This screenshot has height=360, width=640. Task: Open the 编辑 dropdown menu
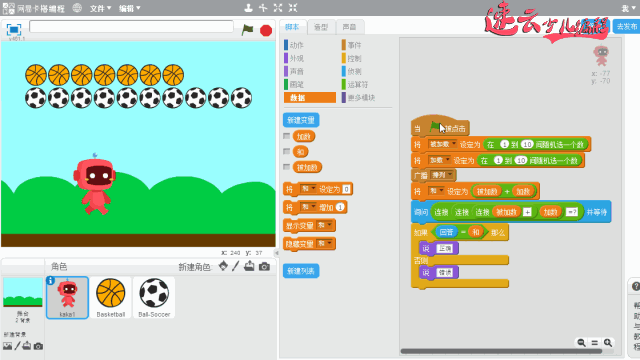click(129, 8)
